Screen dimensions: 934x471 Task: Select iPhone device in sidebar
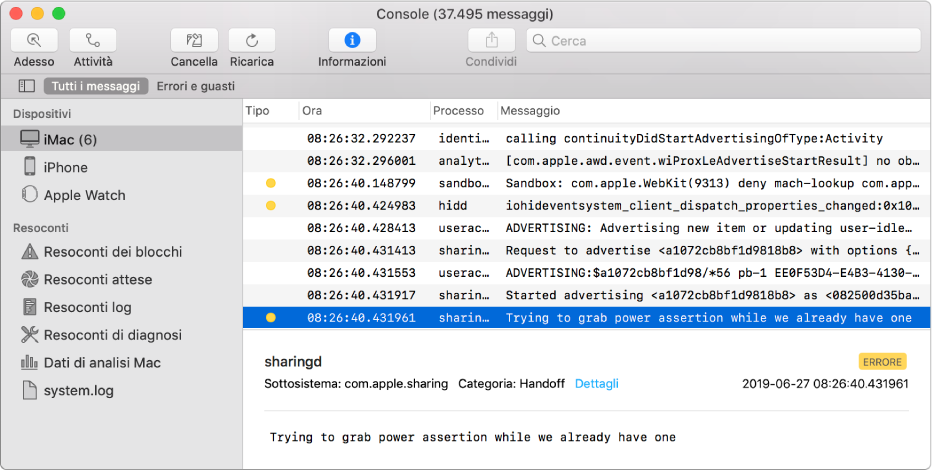pos(122,167)
